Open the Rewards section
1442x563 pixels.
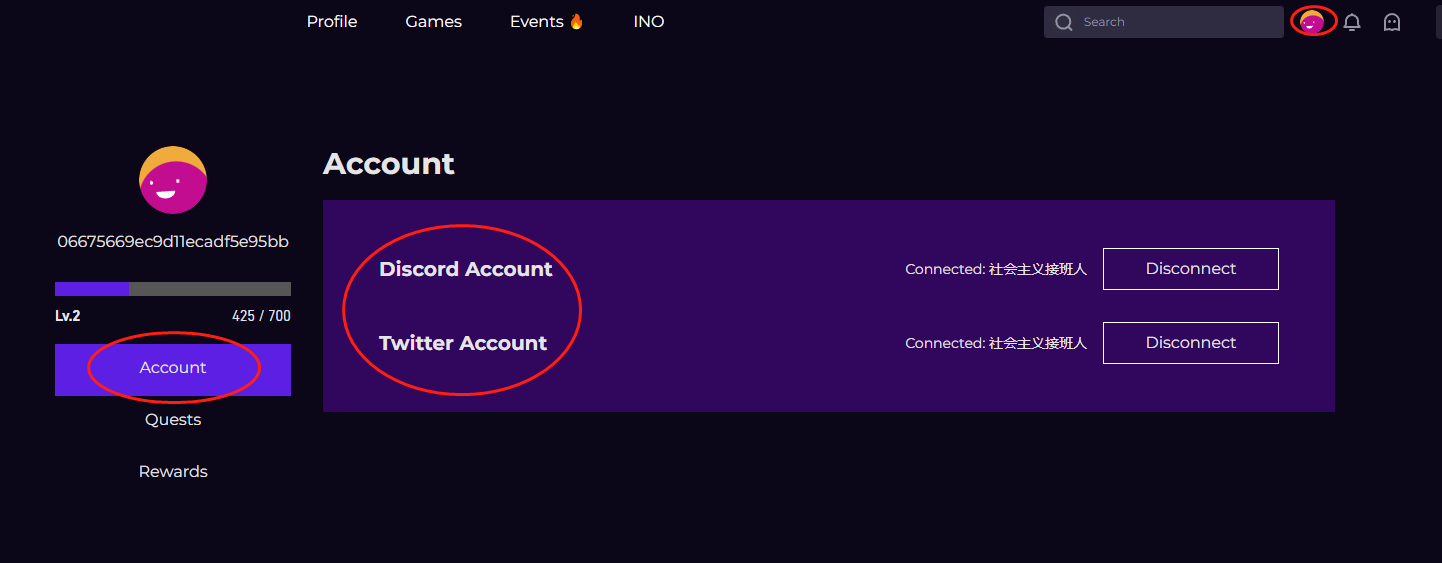[x=173, y=472]
